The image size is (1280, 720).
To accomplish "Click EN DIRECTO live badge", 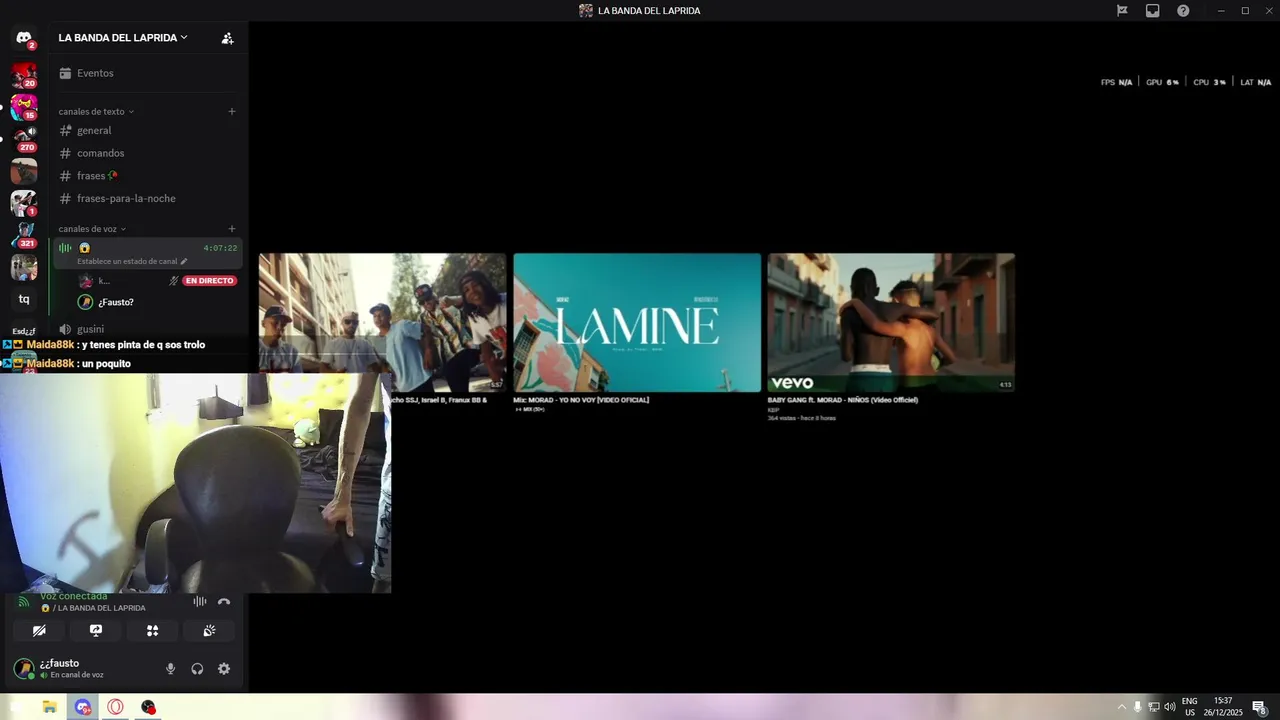I will tap(209, 281).
